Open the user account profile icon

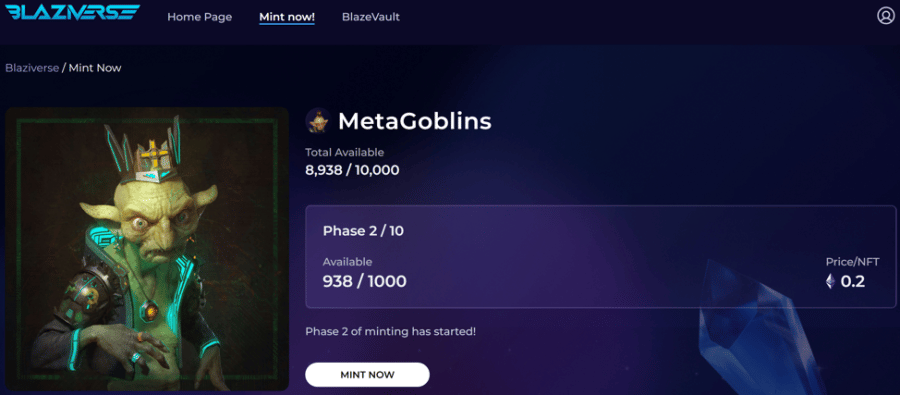(x=886, y=16)
